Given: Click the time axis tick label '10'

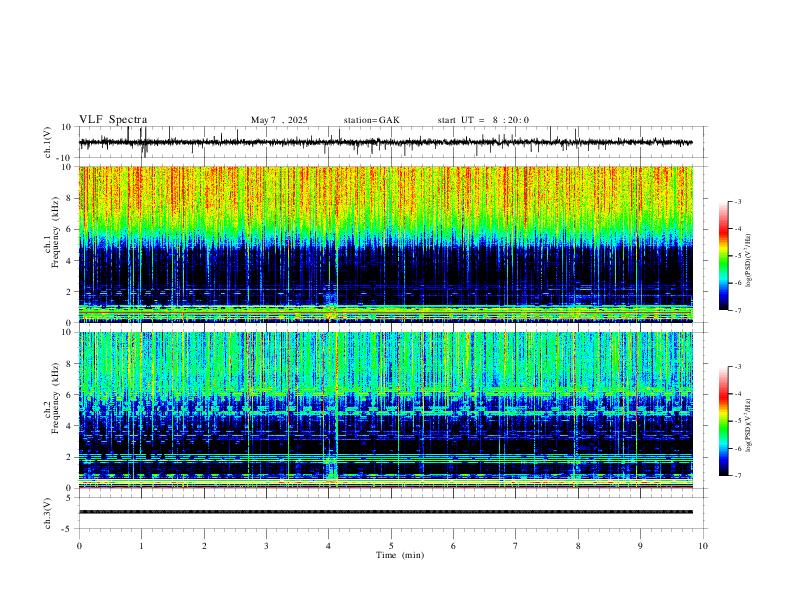Looking at the screenshot, I should pos(703,546).
